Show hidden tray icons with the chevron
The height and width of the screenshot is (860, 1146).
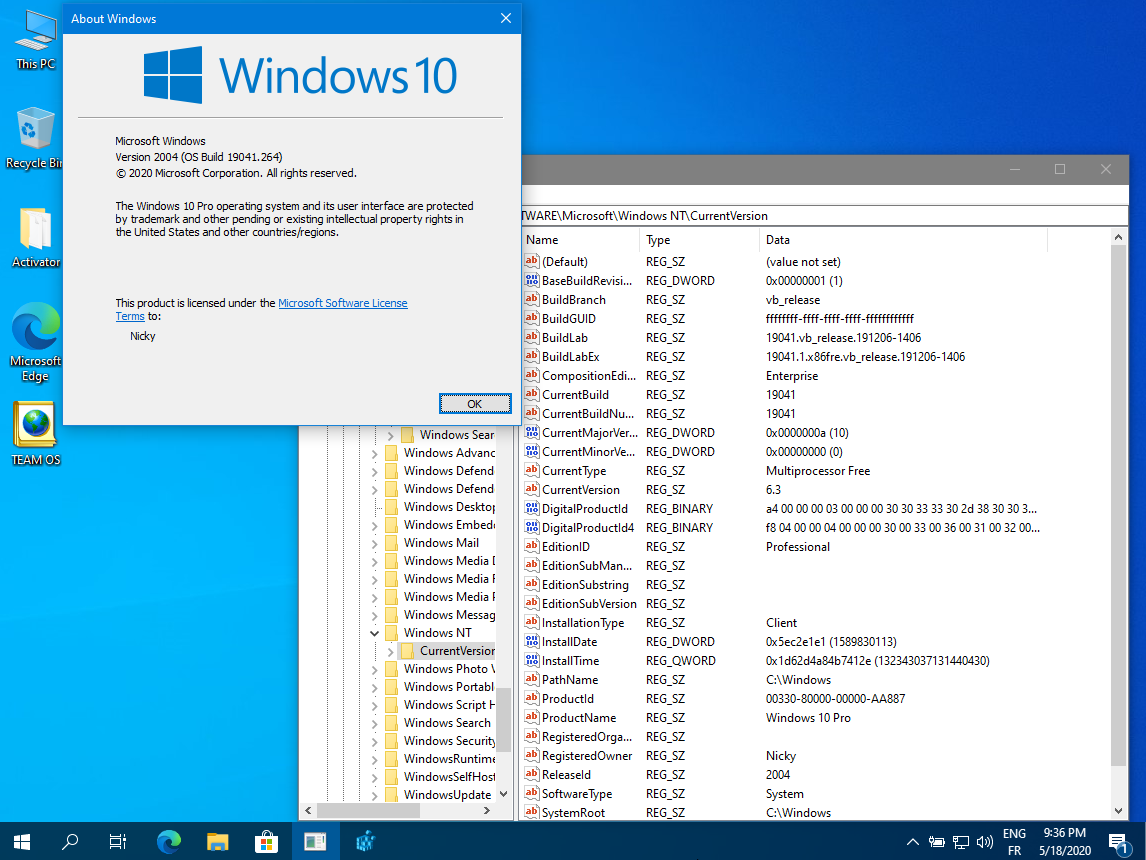click(x=912, y=842)
